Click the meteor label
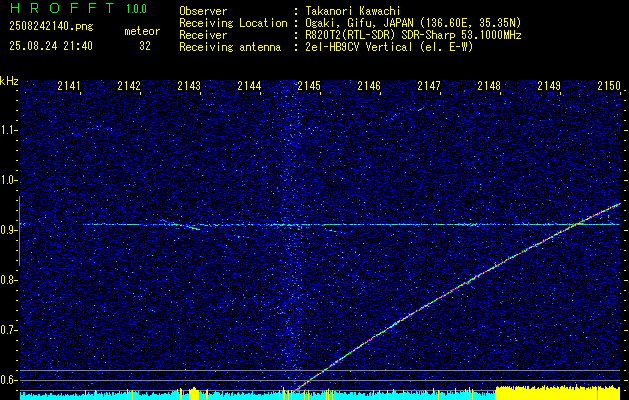The image size is (629, 400). click(x=142, y=31)
